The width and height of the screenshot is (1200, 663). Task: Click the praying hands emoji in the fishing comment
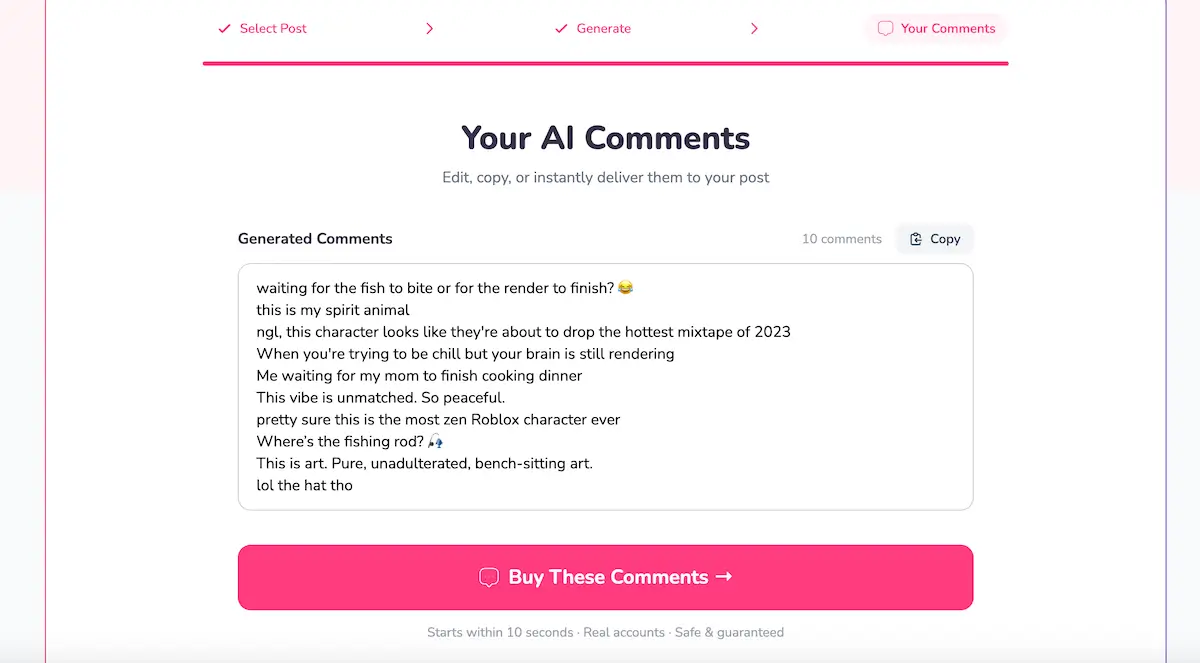(435, 441)
